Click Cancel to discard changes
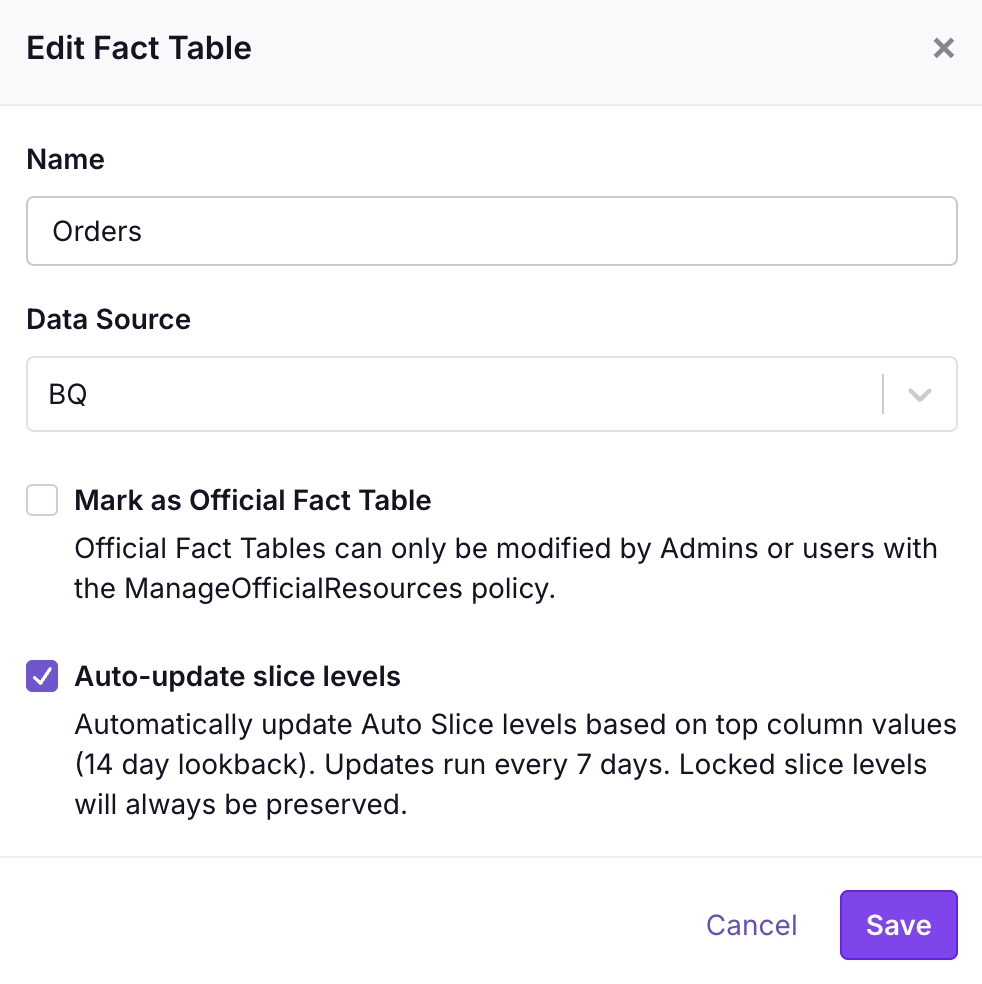Screen dimensions: 982x984 pos(751,924)
